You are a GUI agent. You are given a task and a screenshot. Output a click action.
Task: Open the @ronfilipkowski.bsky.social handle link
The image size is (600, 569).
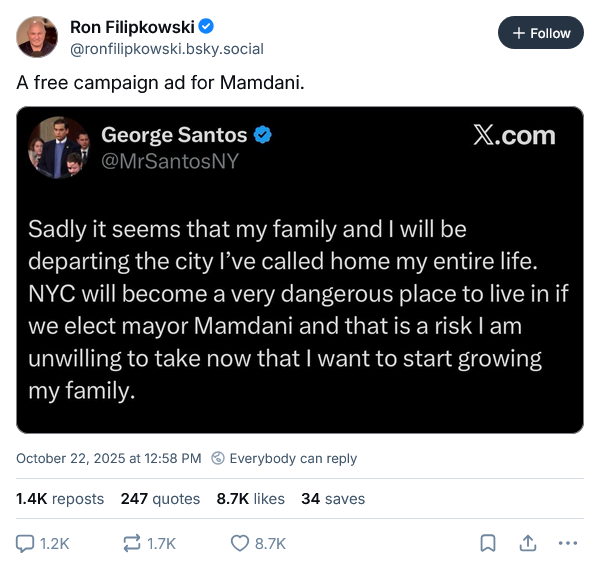click(x=166, y=48)
